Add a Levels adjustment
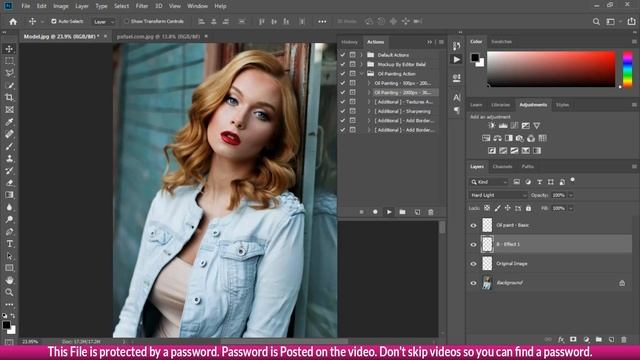640x360 pixels. [503, 126]
